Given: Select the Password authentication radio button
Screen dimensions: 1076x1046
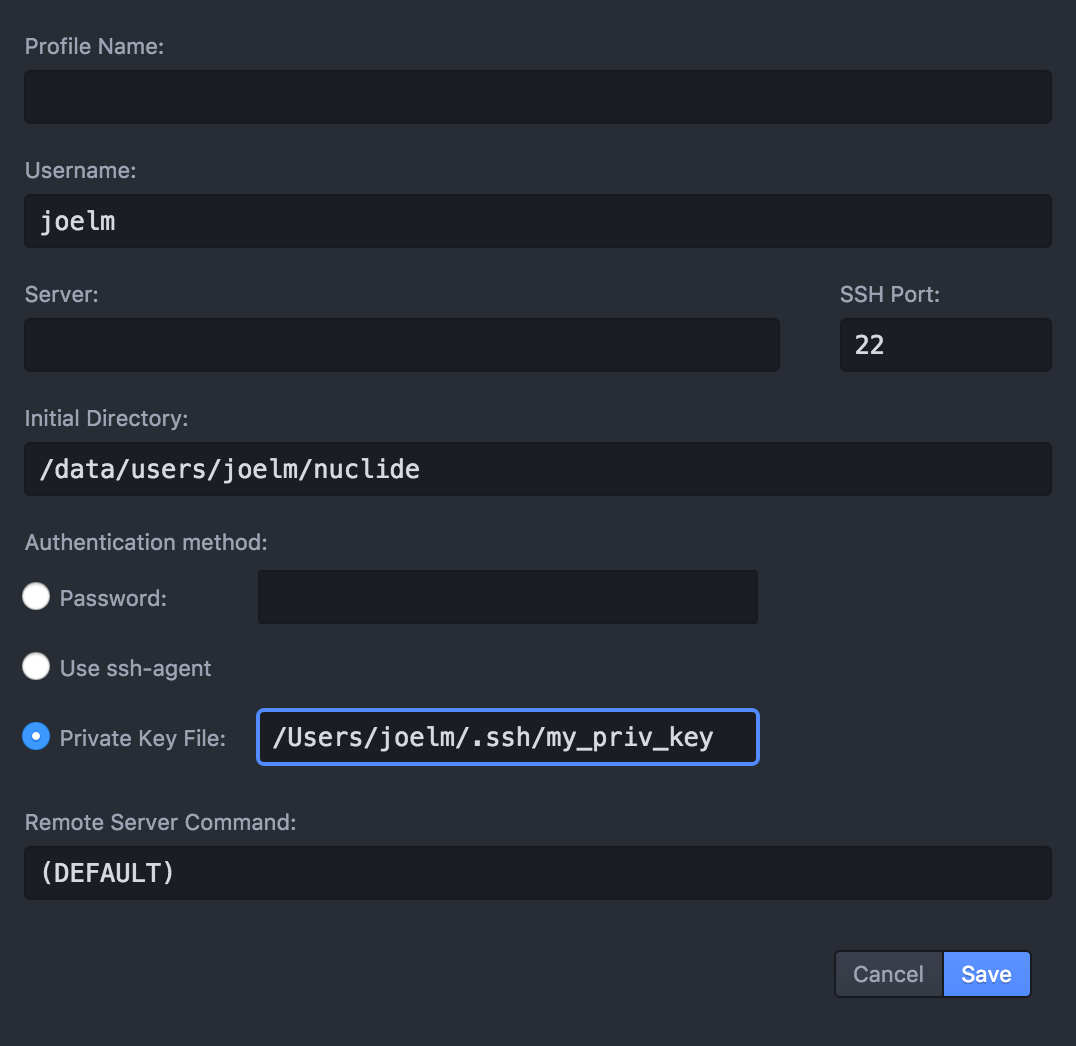Looking at the screenshot, I should click(36, 596).
